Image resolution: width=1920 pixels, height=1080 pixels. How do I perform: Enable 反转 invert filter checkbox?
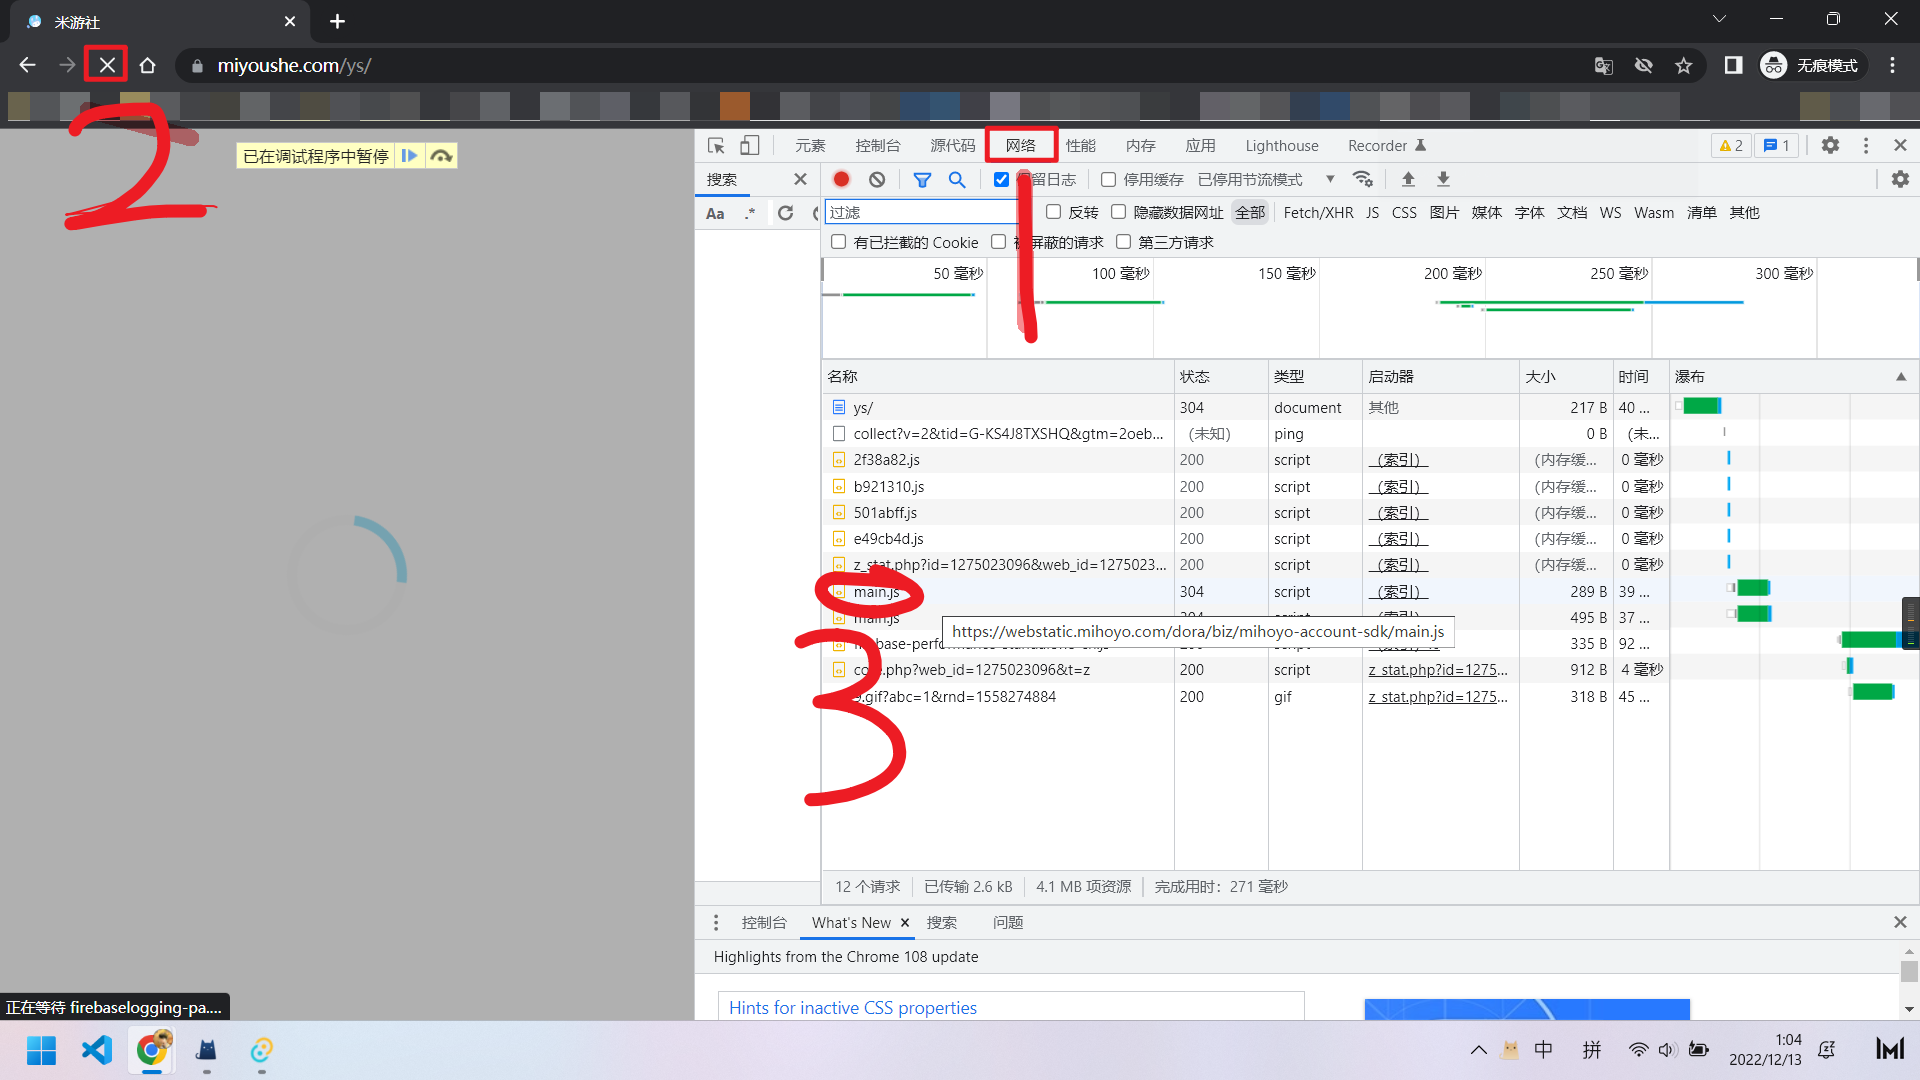pos(1053,212)
